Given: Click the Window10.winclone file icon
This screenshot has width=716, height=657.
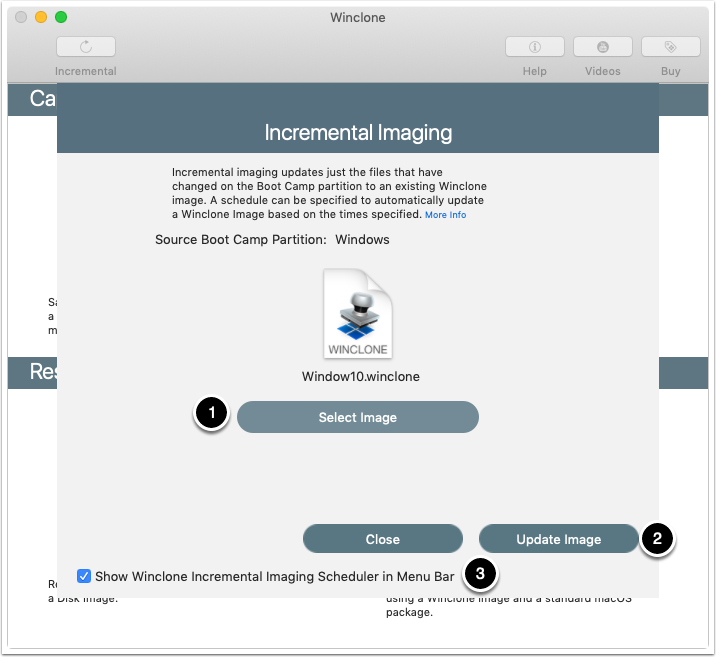Looking at the screenshot, I should tap(358, 313).
